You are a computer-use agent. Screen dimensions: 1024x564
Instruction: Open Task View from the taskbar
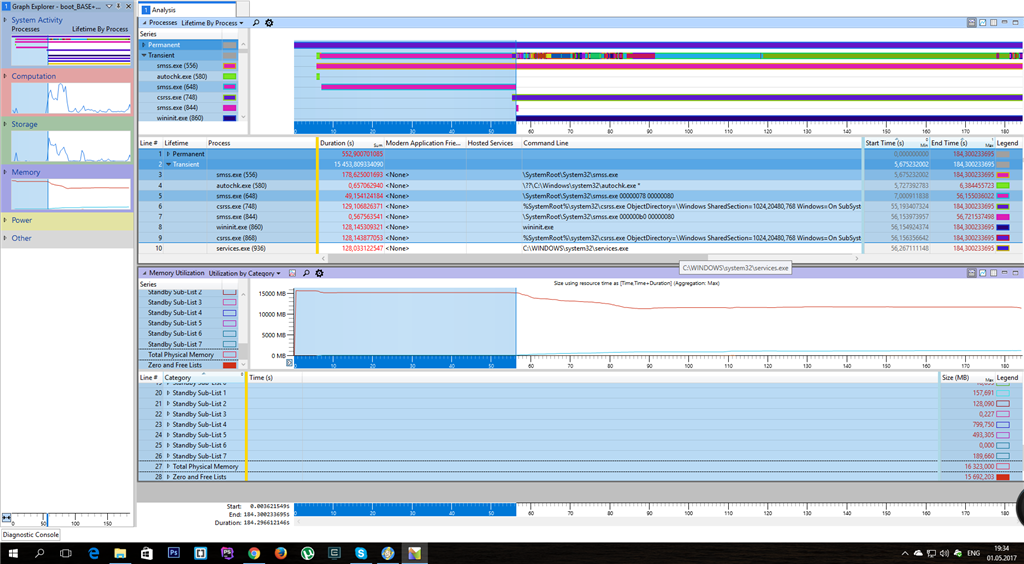click(66, 553)
